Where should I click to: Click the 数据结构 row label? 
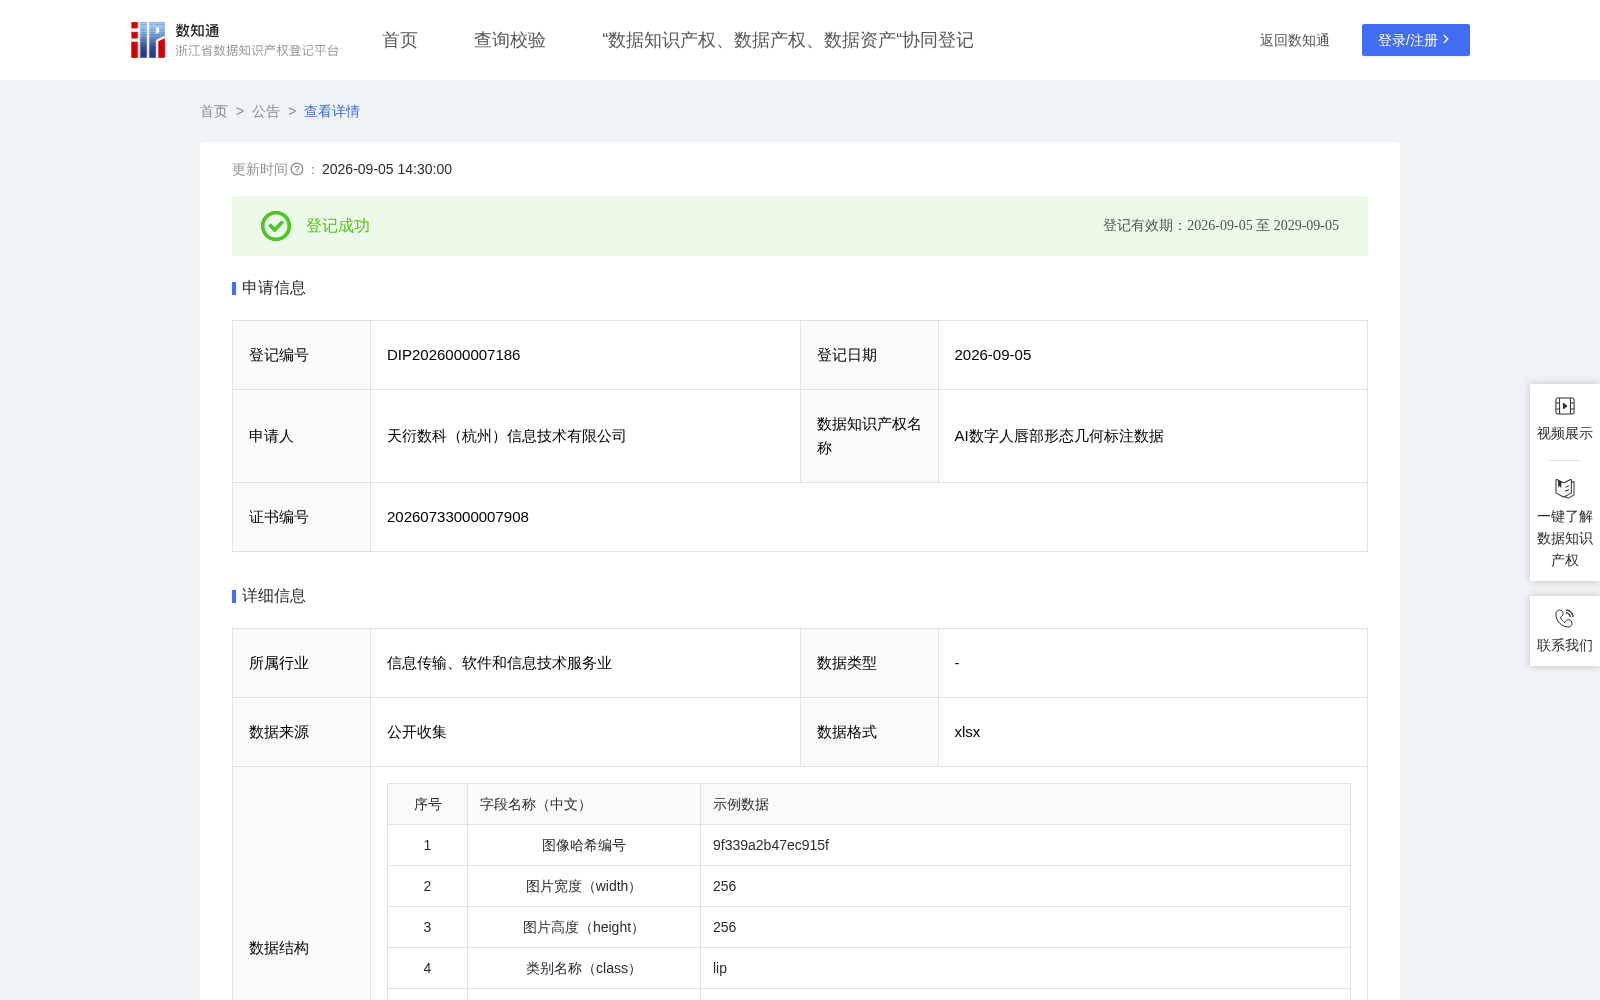coord(279,948)
